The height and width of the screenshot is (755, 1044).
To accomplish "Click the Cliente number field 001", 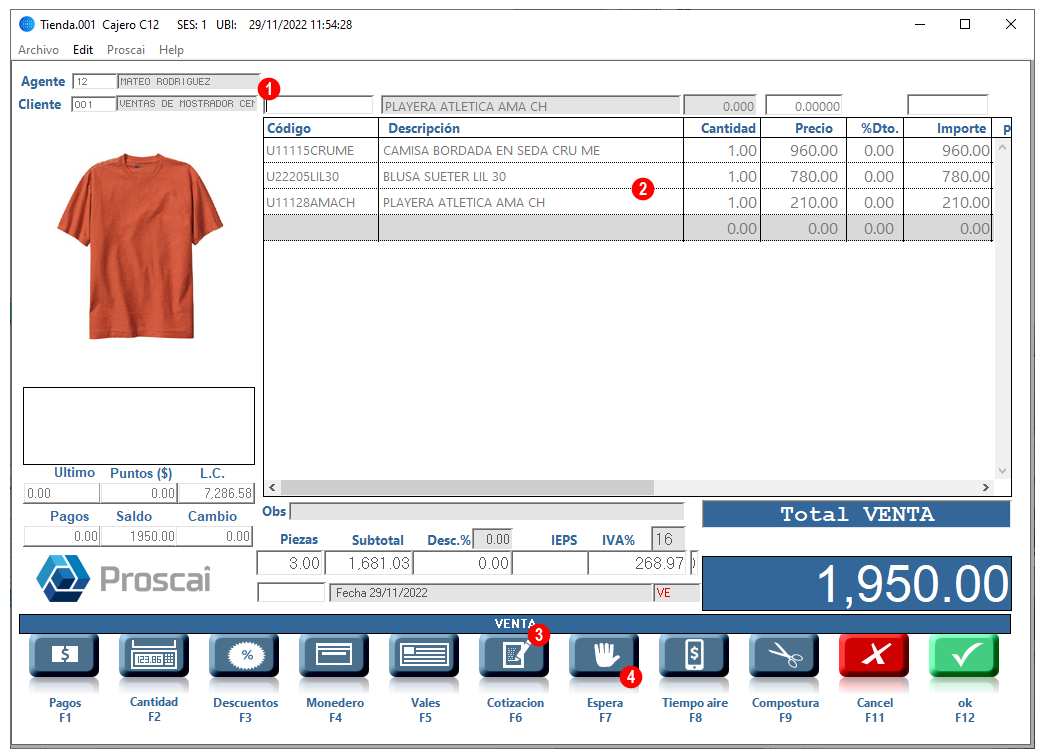I will click(x=93, y=105).
